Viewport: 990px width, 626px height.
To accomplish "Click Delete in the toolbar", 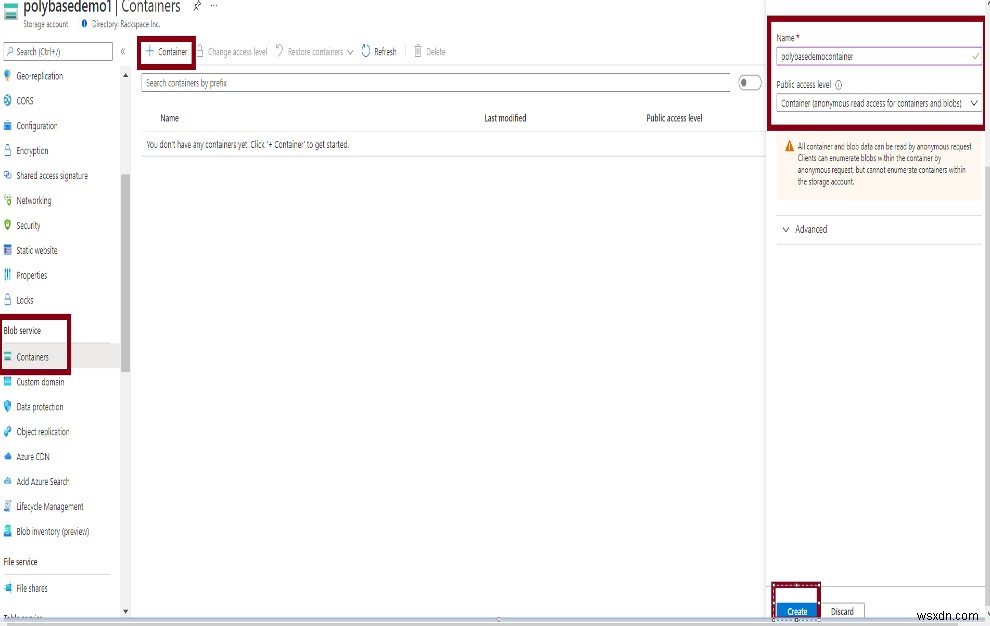I will (429, 52).
